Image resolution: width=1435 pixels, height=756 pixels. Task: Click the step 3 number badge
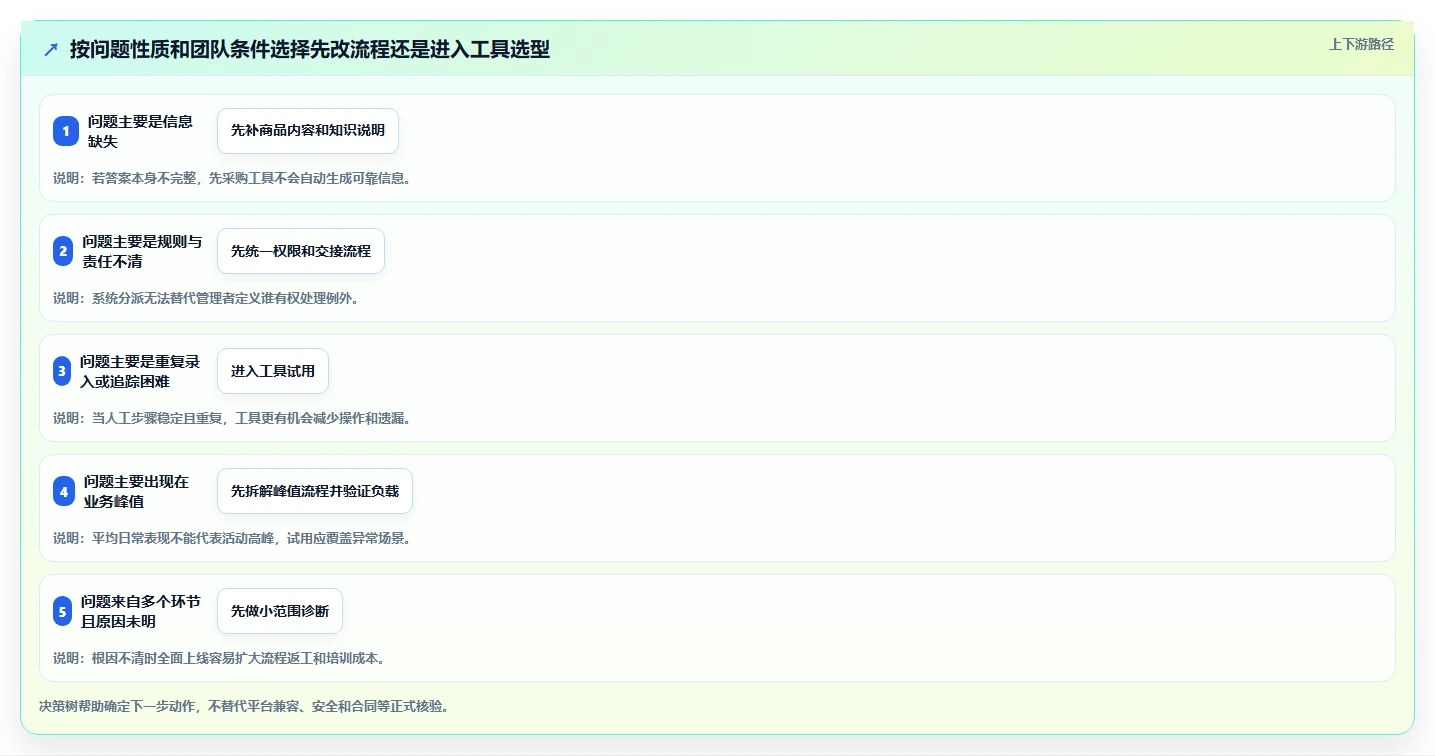click(62, 371)
